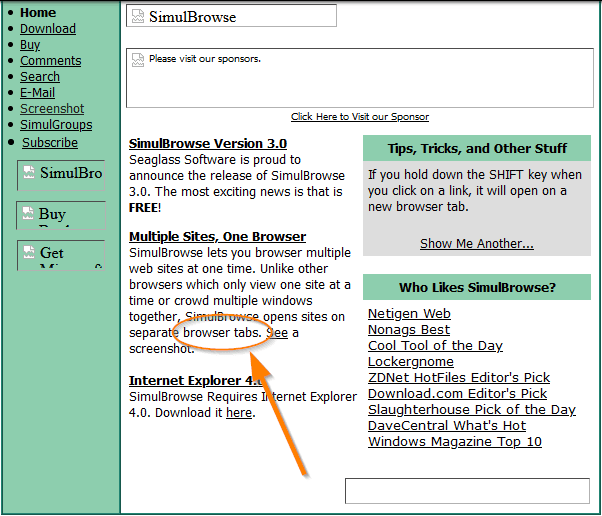
Task: Open the Home navigation item
Action: click(38, 13)
